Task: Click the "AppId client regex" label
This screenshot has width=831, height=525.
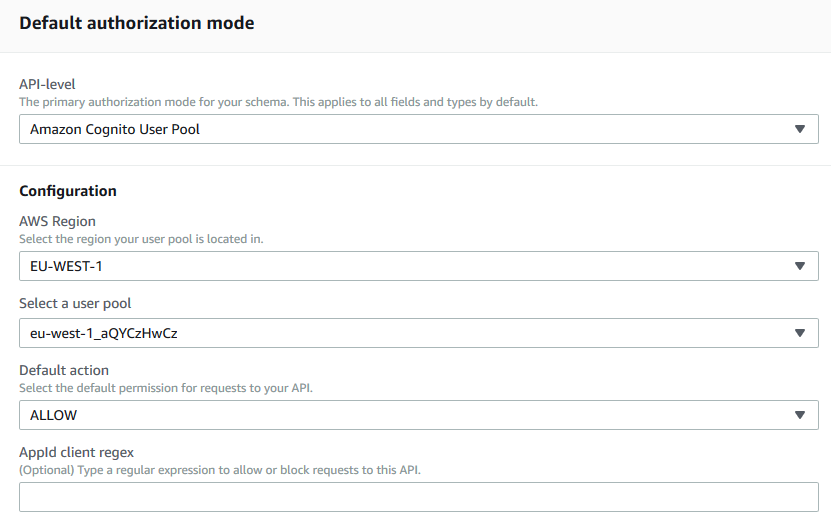Action: [x=76, y=452]
